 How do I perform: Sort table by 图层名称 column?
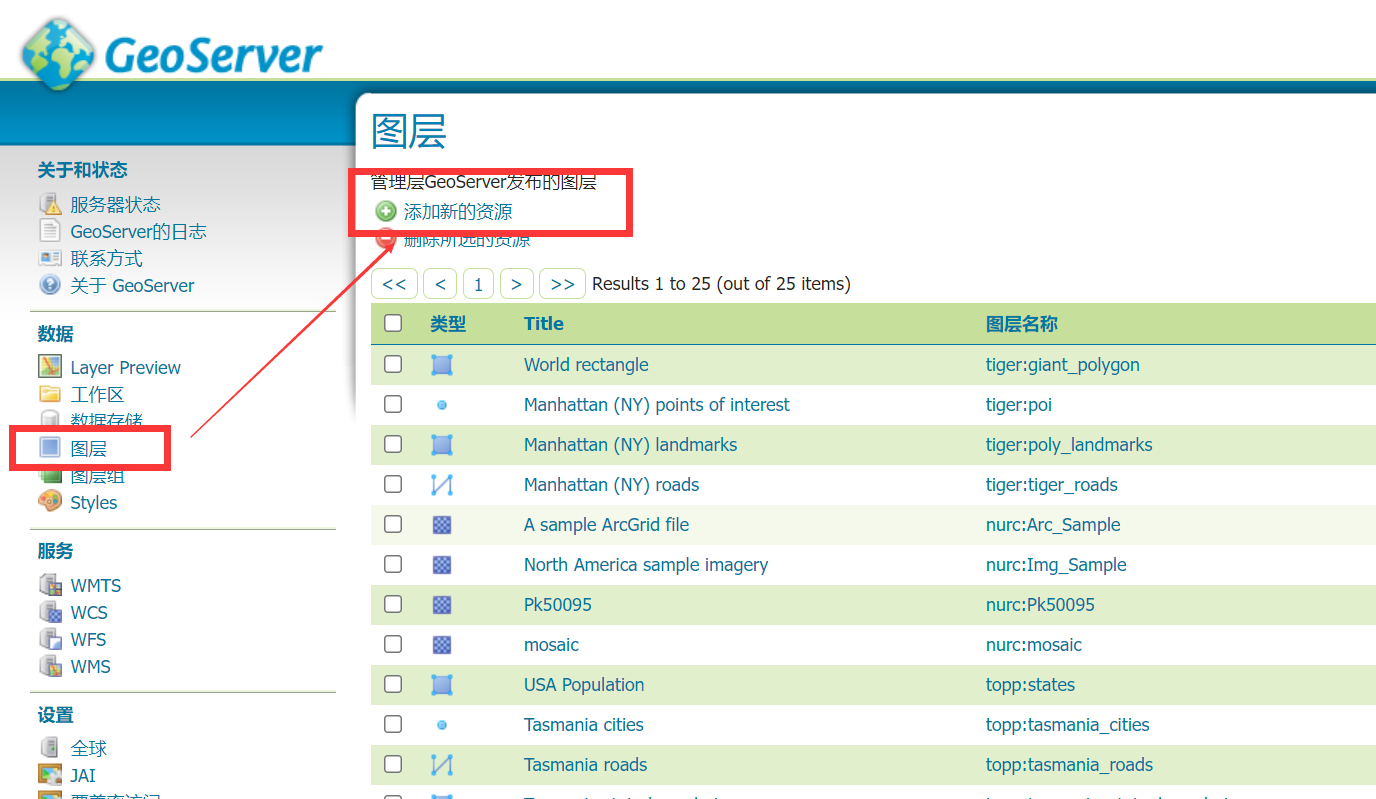click(x=1022, y=324)
